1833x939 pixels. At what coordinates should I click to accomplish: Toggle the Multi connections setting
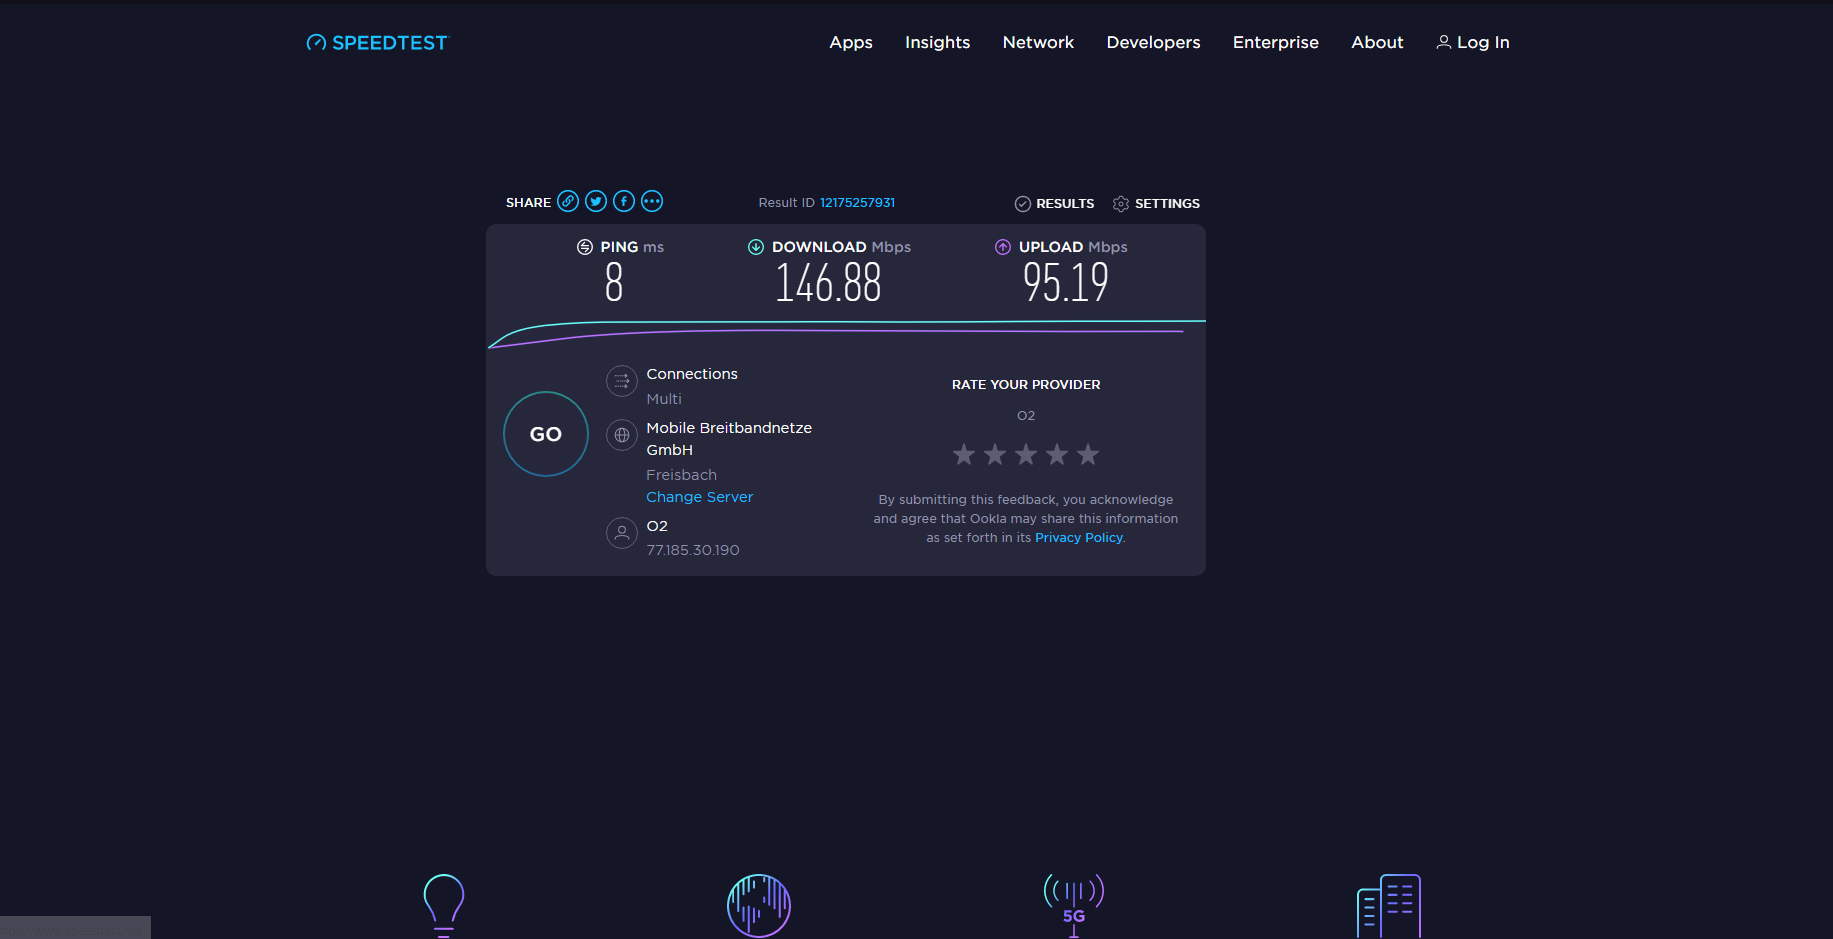pos(664,399)
